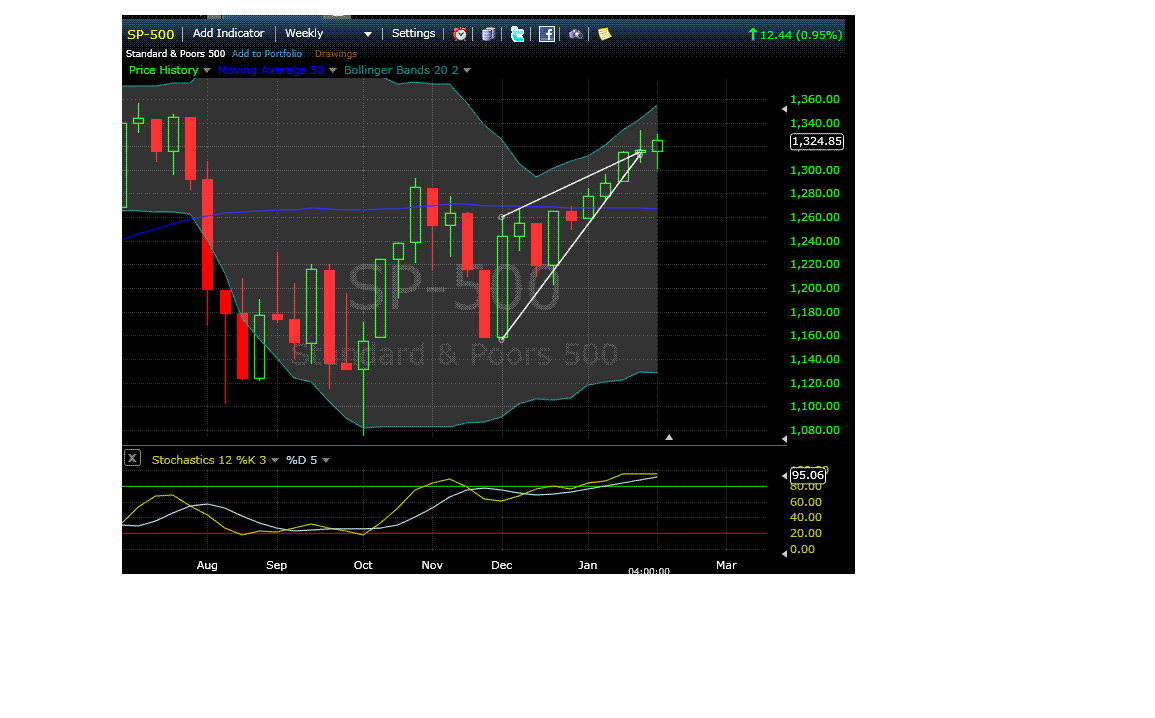This screenshot has width=1155, height=718.
Task: Click the upper endpoint handle of the drawn trendline
Action: [x=502, y=217]
